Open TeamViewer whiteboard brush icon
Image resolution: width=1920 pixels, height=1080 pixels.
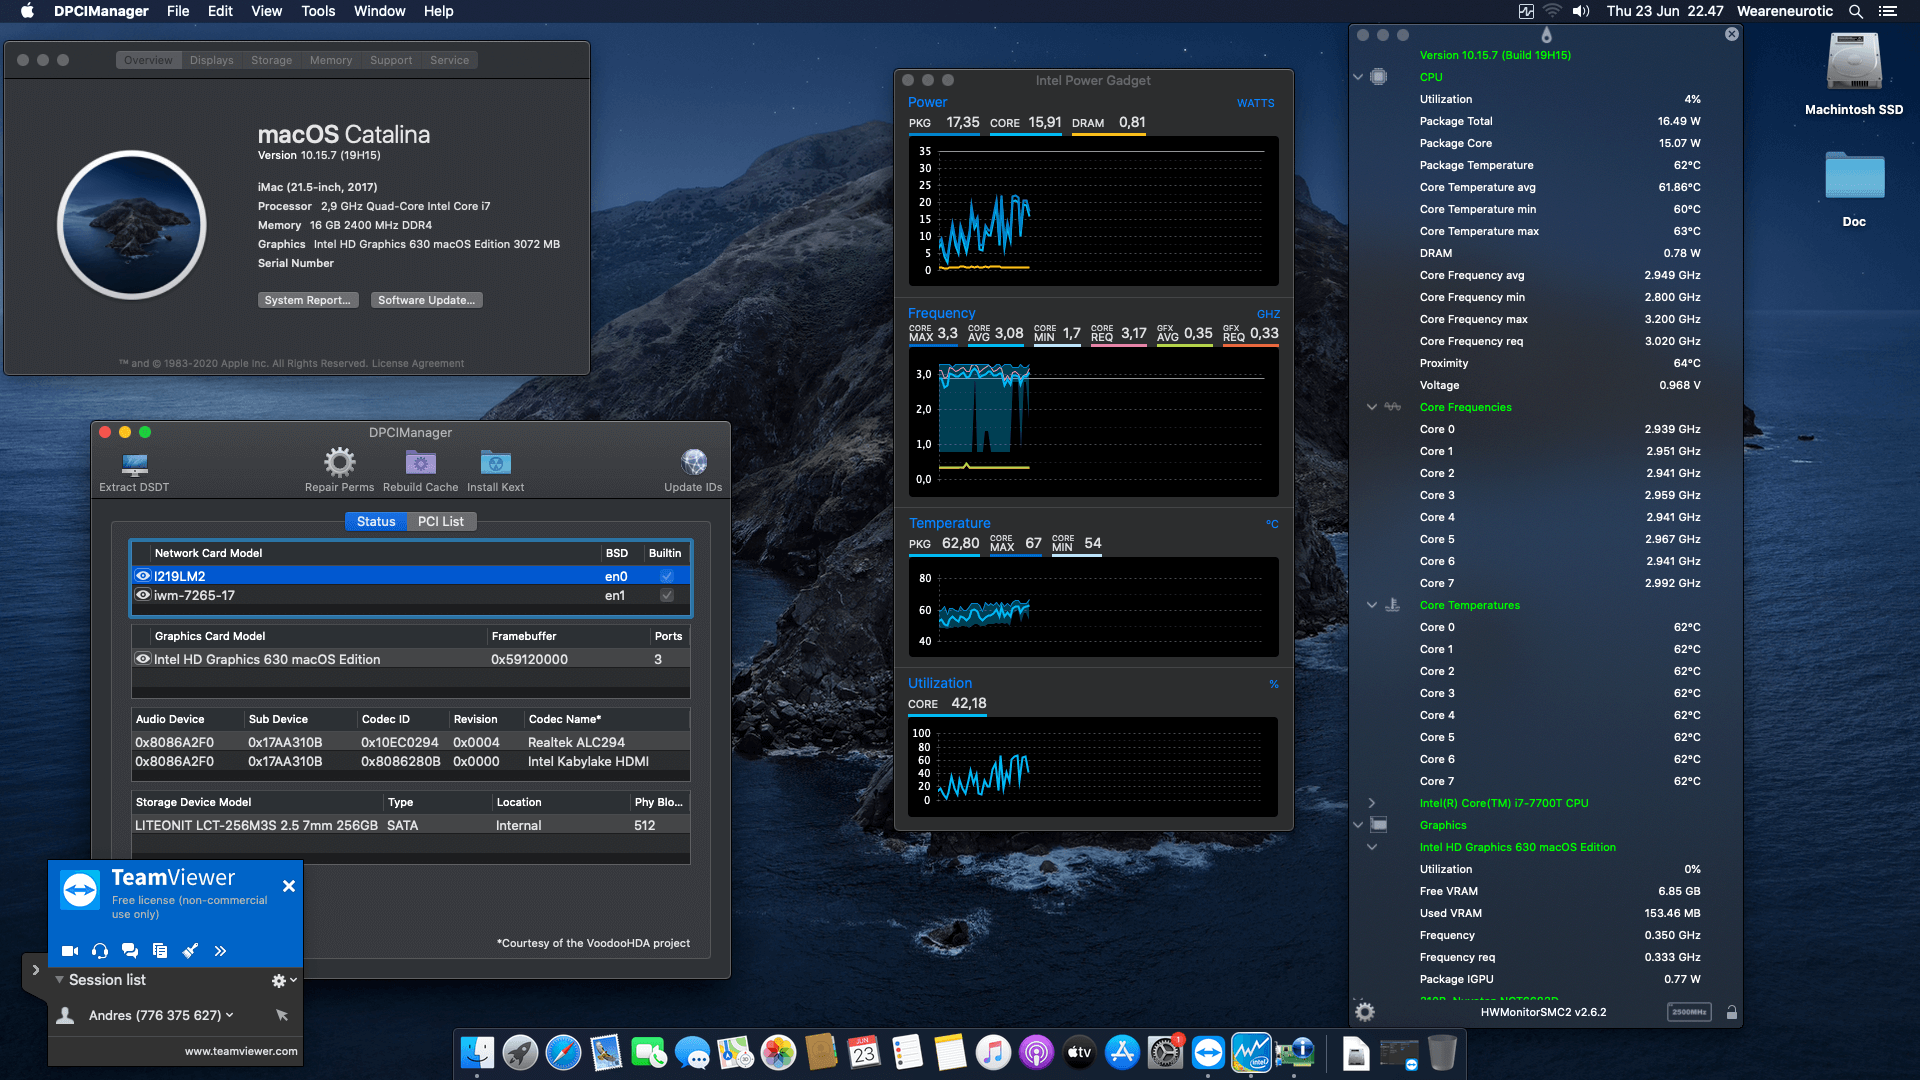[190, 951]
